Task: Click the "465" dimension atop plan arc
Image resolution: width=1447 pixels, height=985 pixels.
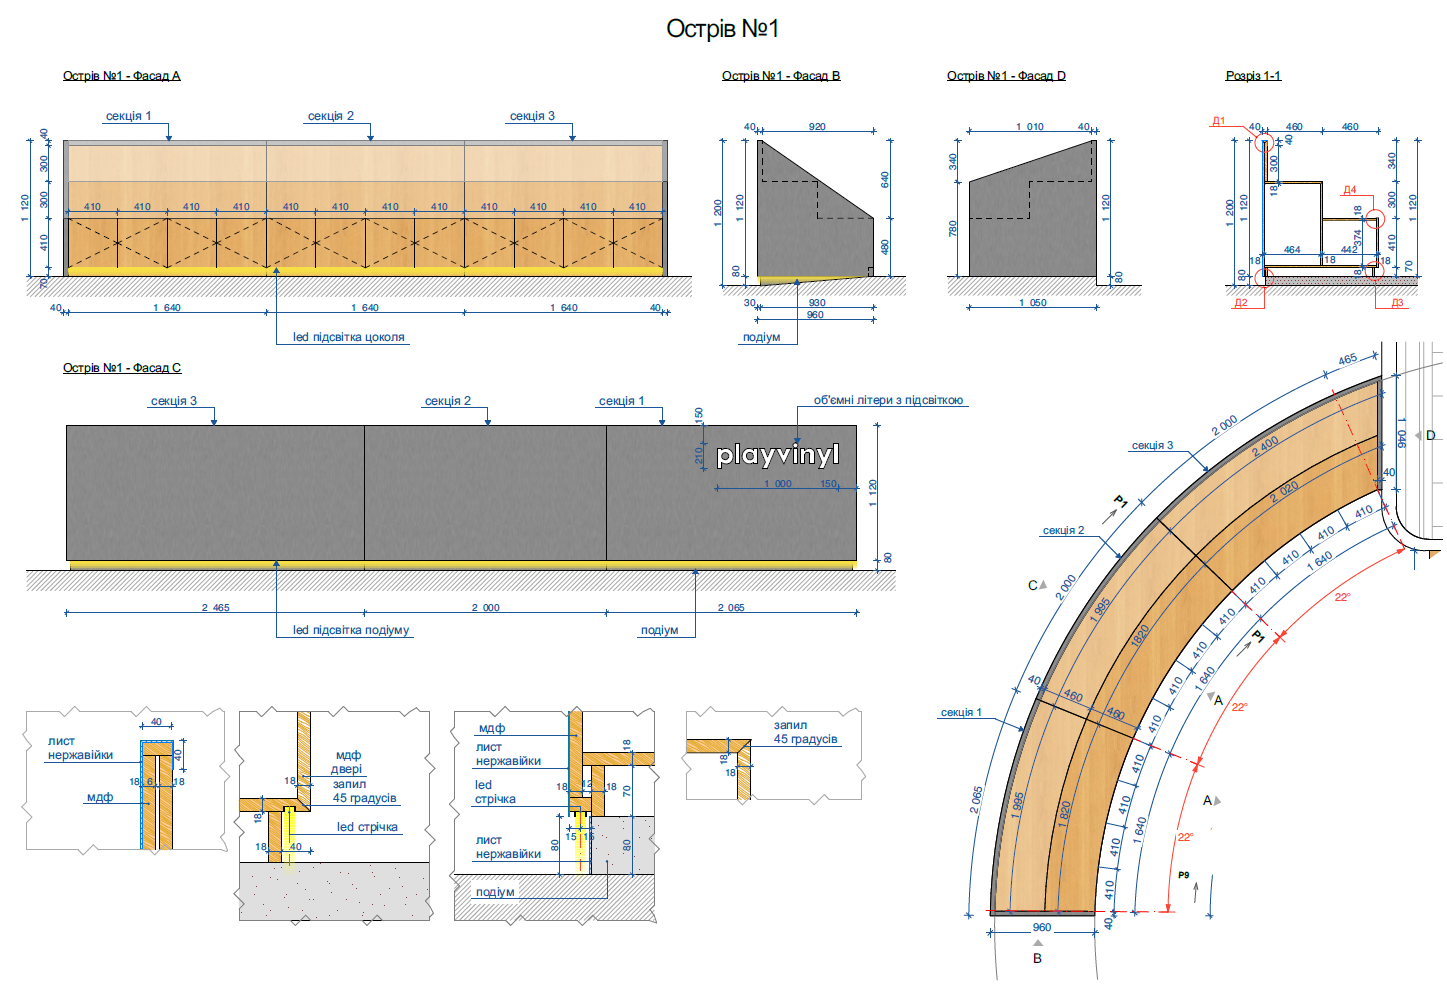Action: point(1348,360)
